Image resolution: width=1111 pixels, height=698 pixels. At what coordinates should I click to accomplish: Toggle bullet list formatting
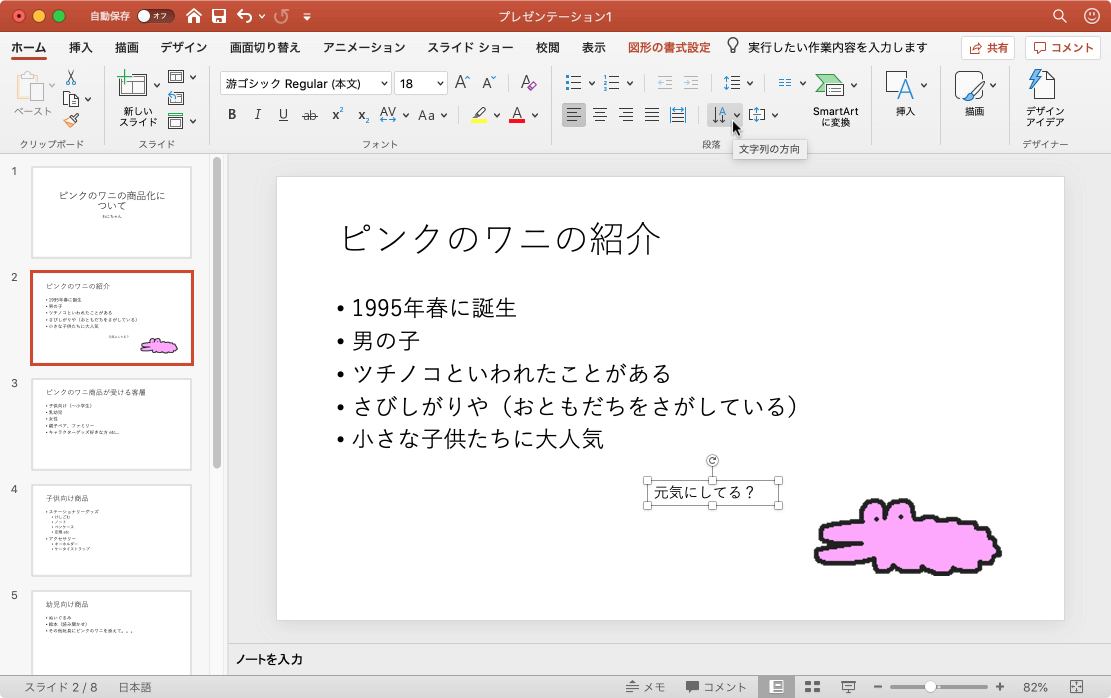(x=574, y=81)
